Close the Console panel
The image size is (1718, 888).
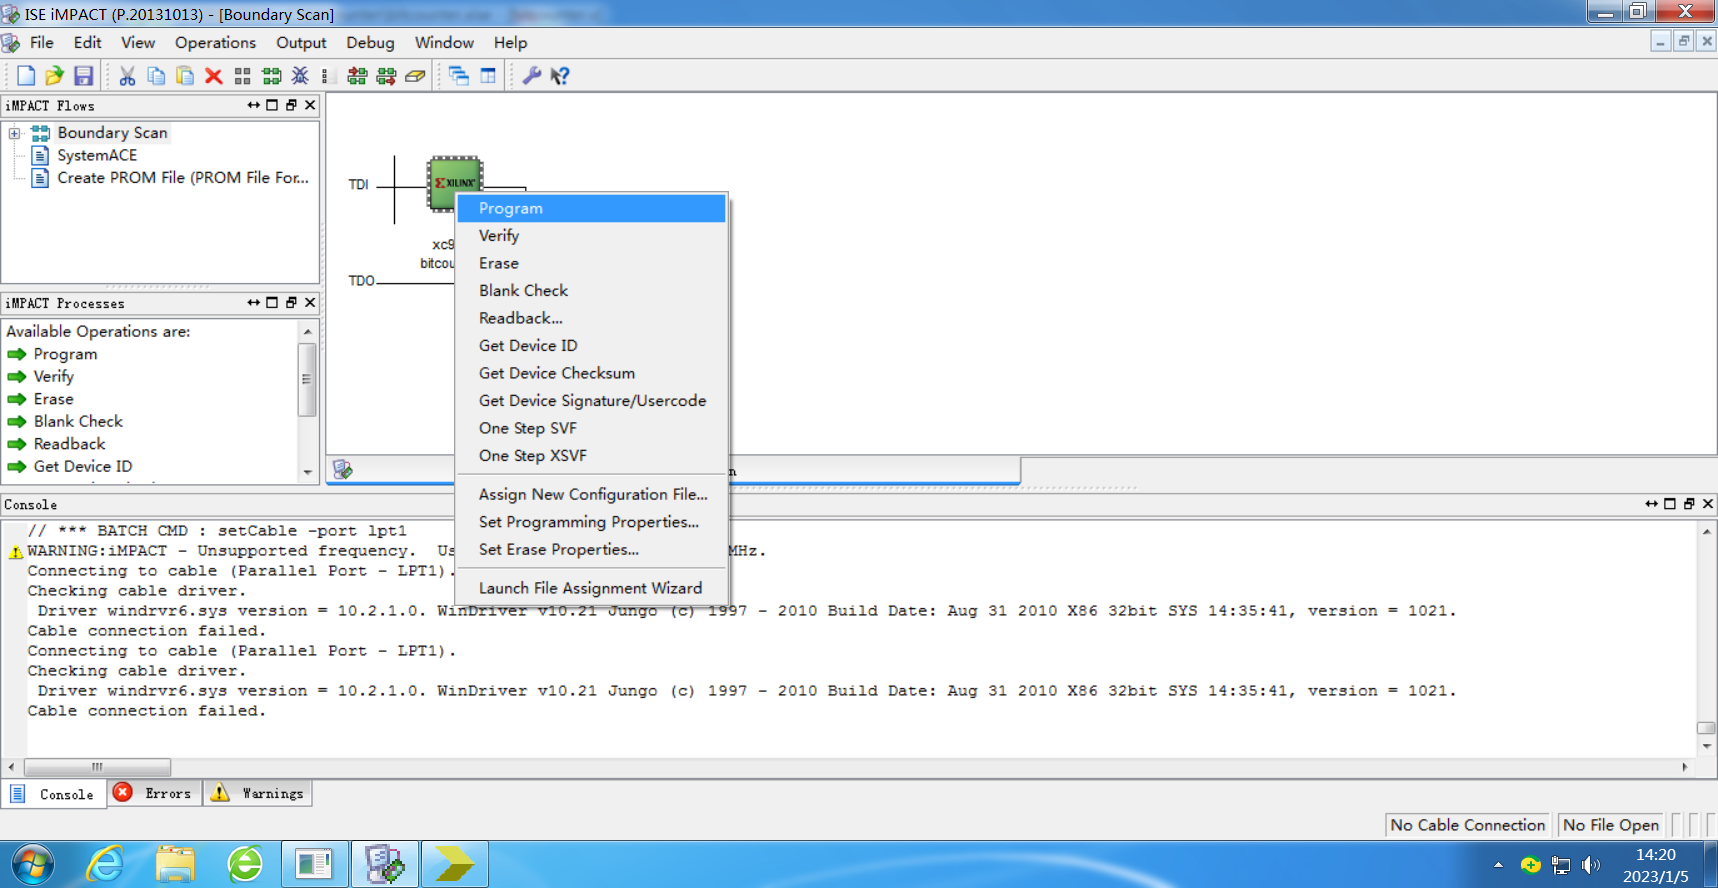point(1708,504)
